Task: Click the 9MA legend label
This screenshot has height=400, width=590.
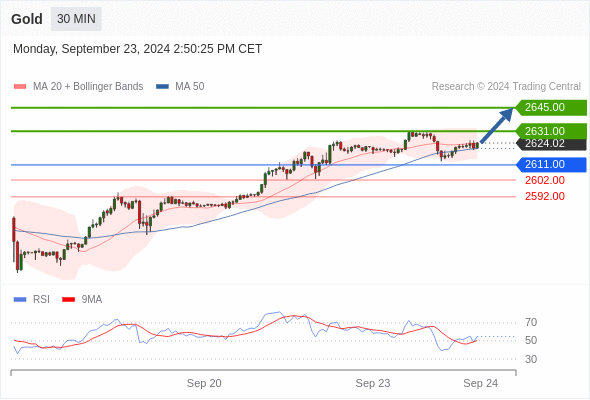Action: [x=92, y=300]
